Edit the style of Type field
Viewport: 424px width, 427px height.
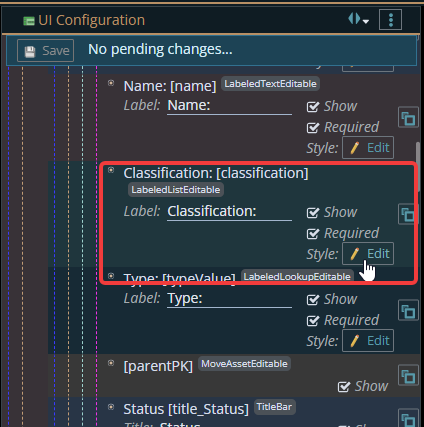(368, 341)
